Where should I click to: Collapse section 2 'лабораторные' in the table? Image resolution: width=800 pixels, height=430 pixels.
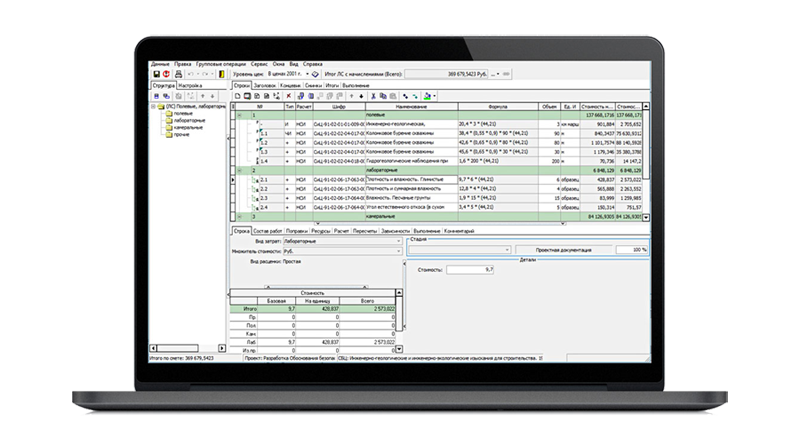tap(239, 170)
